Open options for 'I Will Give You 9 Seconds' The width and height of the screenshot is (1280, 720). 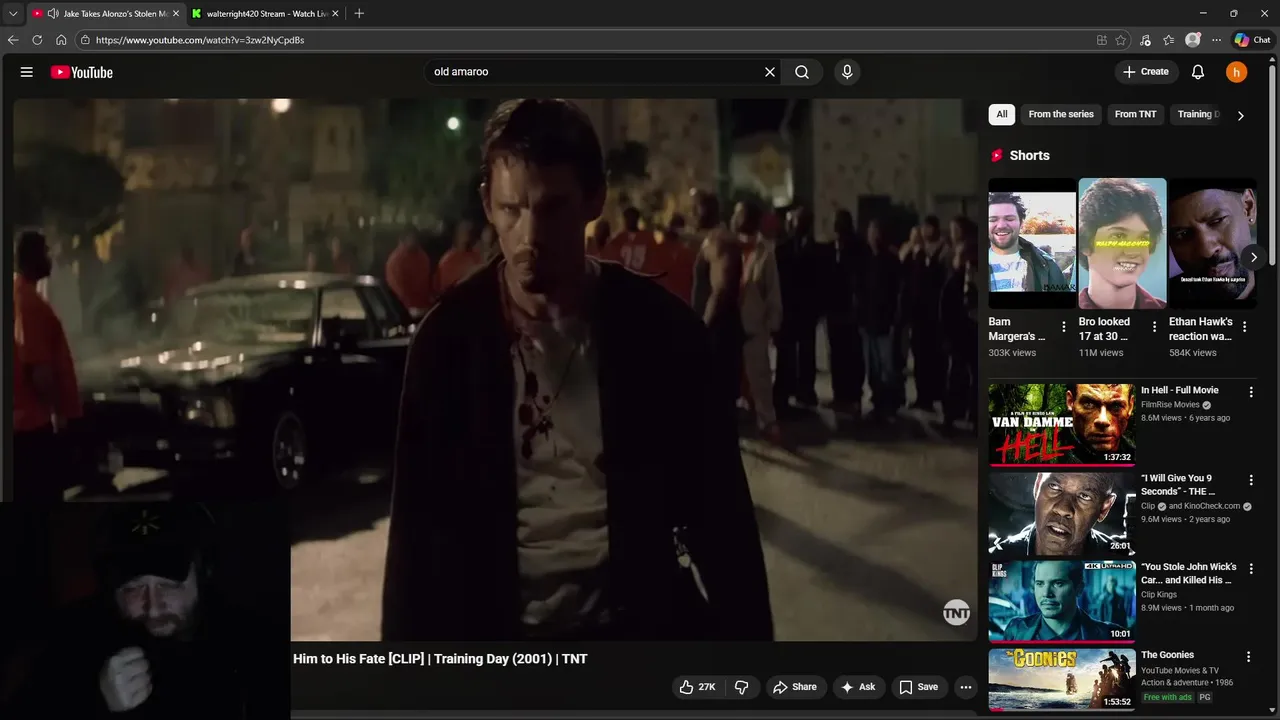tap(1250, 480)
